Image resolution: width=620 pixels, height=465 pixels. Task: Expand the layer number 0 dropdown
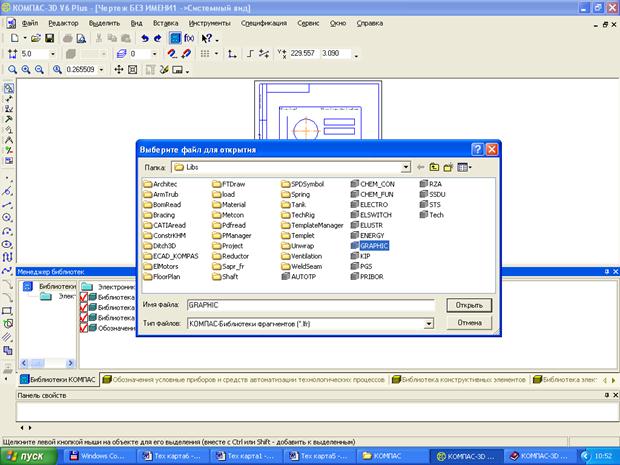point(155,54)
